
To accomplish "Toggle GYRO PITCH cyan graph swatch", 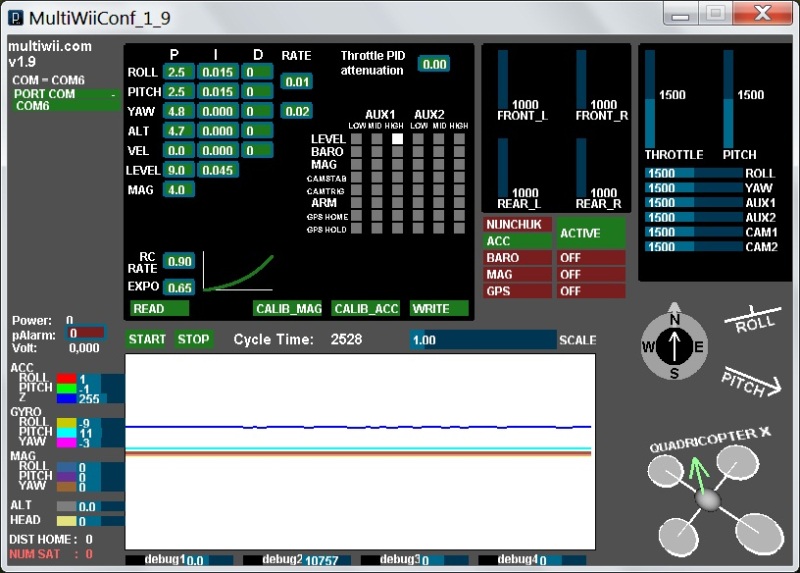I will pos(66,433).
